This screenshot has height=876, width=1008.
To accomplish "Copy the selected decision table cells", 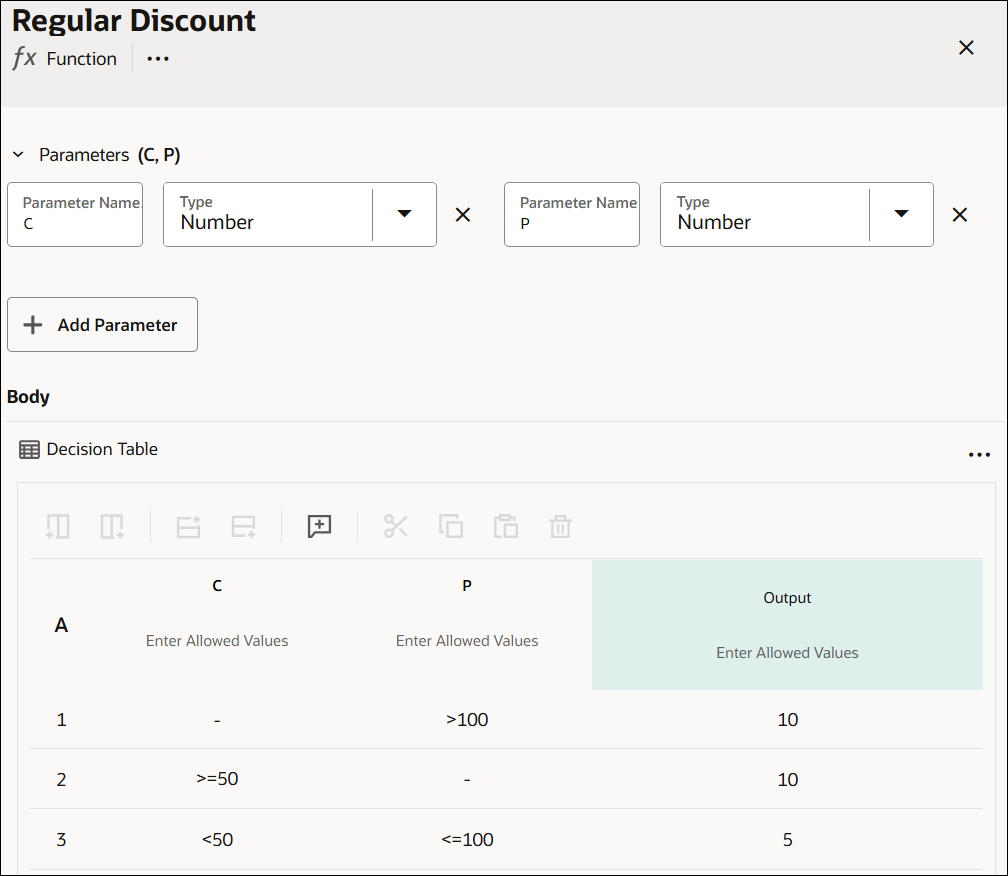I will coord(451,526).
